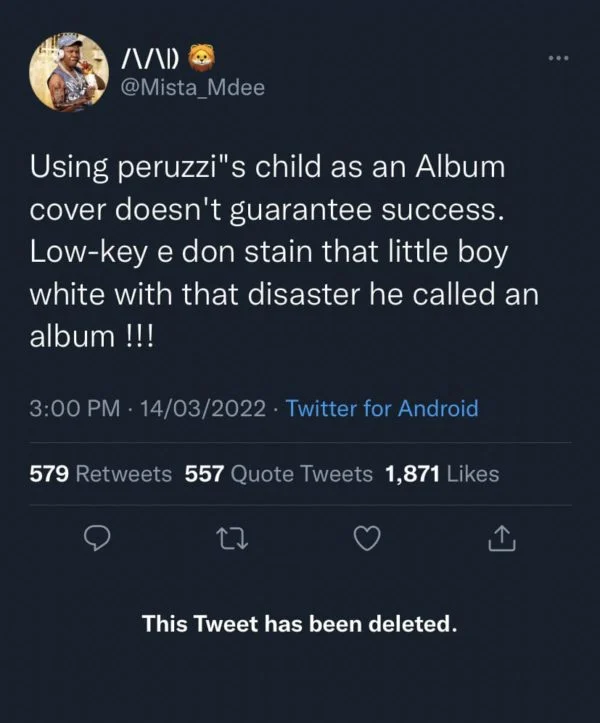Show the 557 Quote Tweets
Screen dimensions: 600x723
[x=279, y=473]
